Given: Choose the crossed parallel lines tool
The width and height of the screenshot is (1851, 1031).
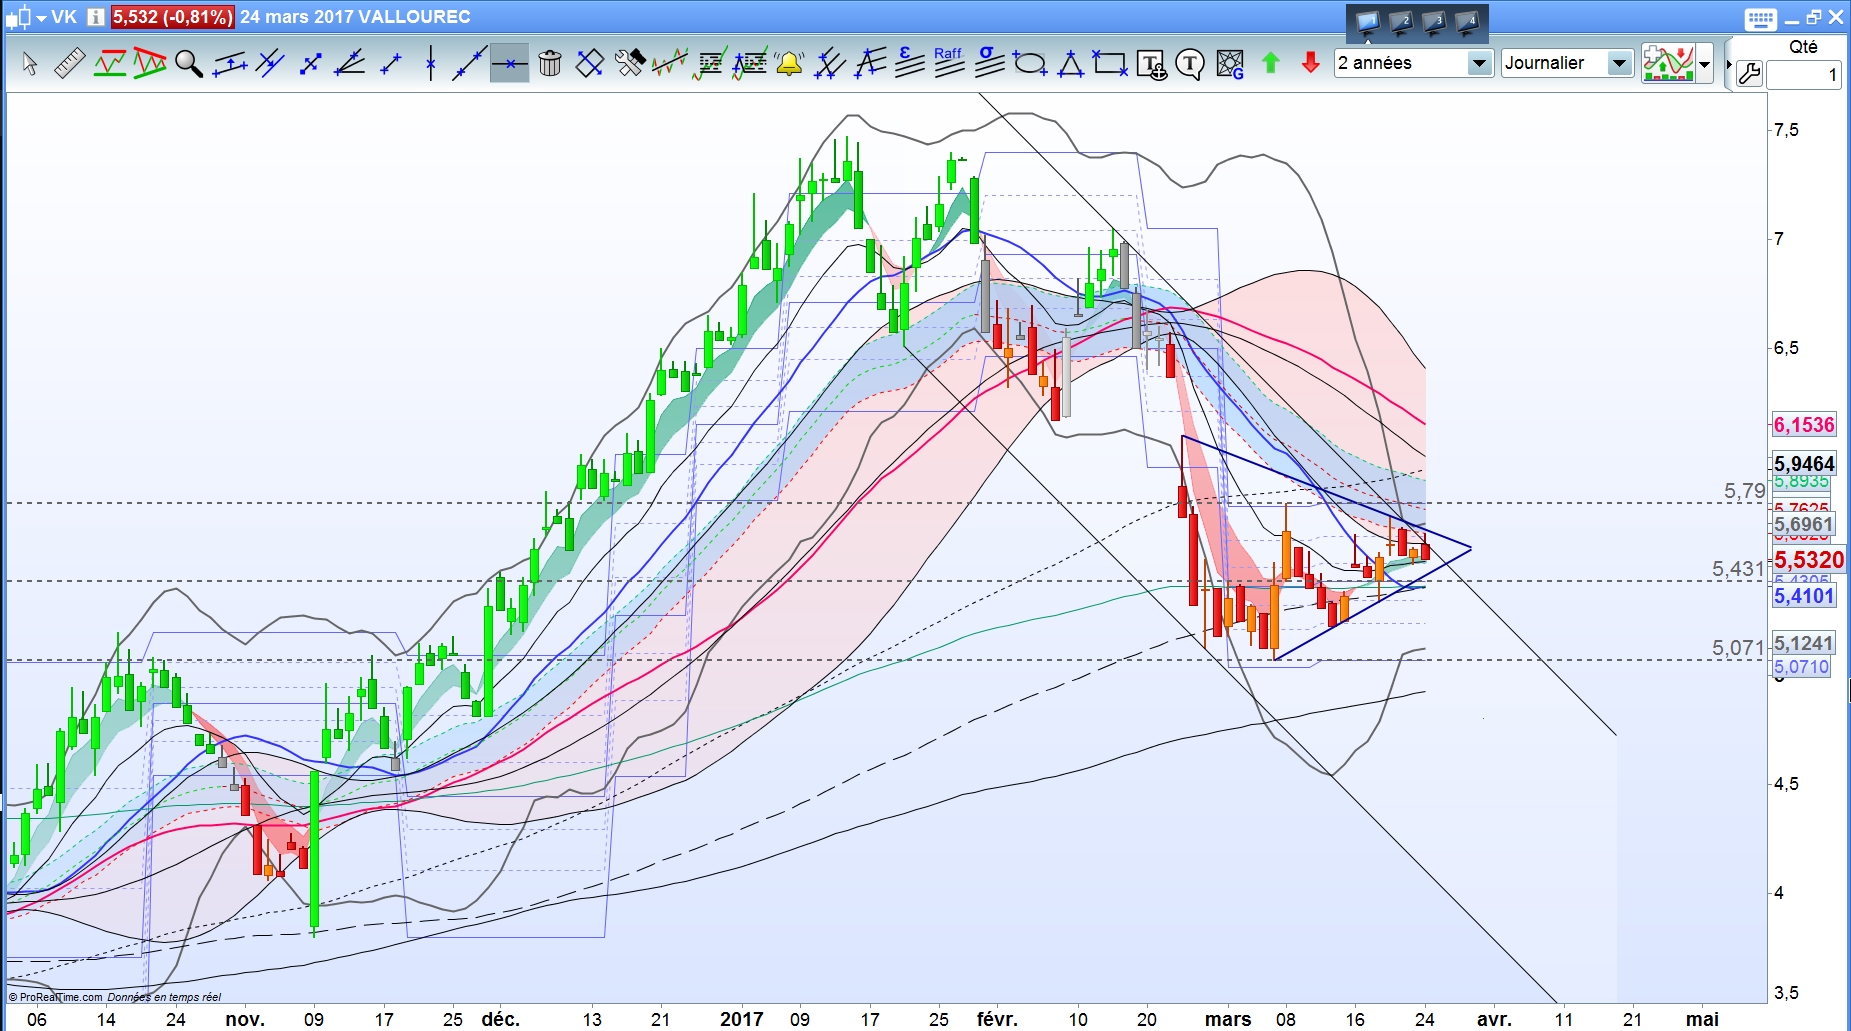Looking at the screenshot, I should pos(270,64).
